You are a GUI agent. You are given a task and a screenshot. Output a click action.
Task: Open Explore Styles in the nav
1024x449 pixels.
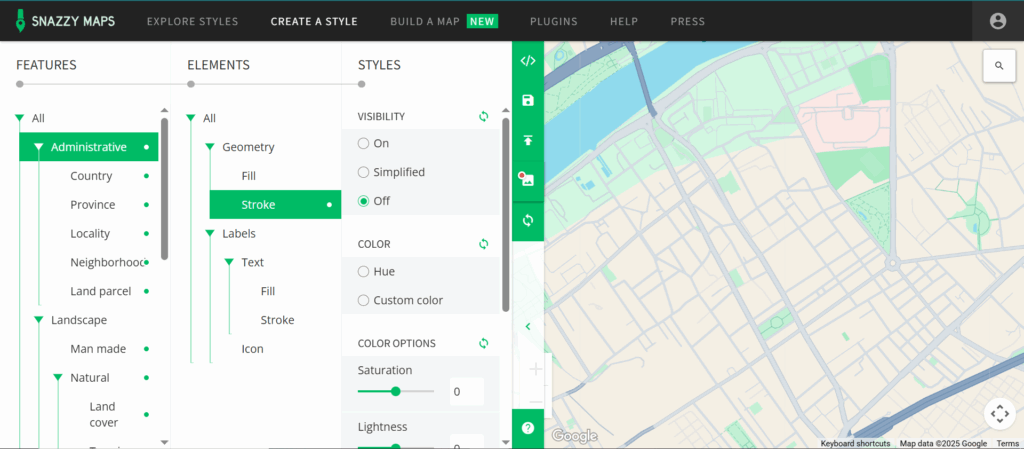tap(193, 22)
